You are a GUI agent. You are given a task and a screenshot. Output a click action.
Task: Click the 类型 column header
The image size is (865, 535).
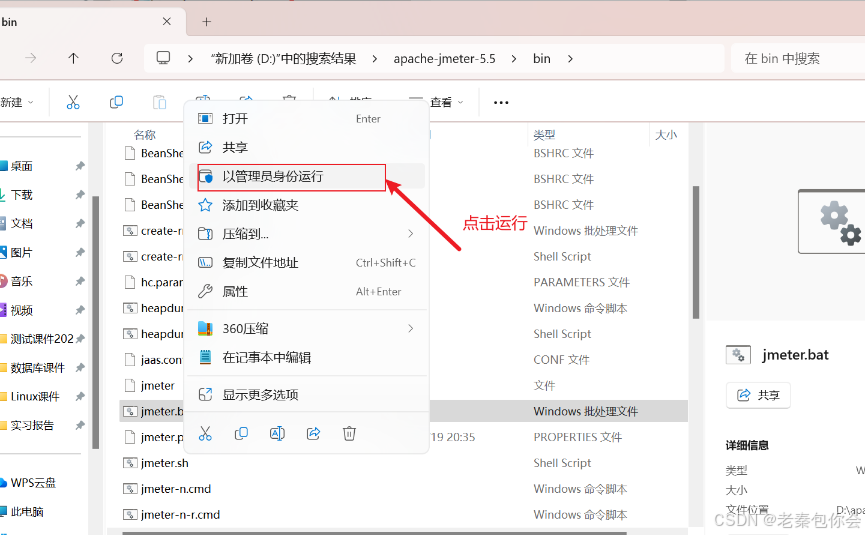pyautogui.click(x=544, y=135)
